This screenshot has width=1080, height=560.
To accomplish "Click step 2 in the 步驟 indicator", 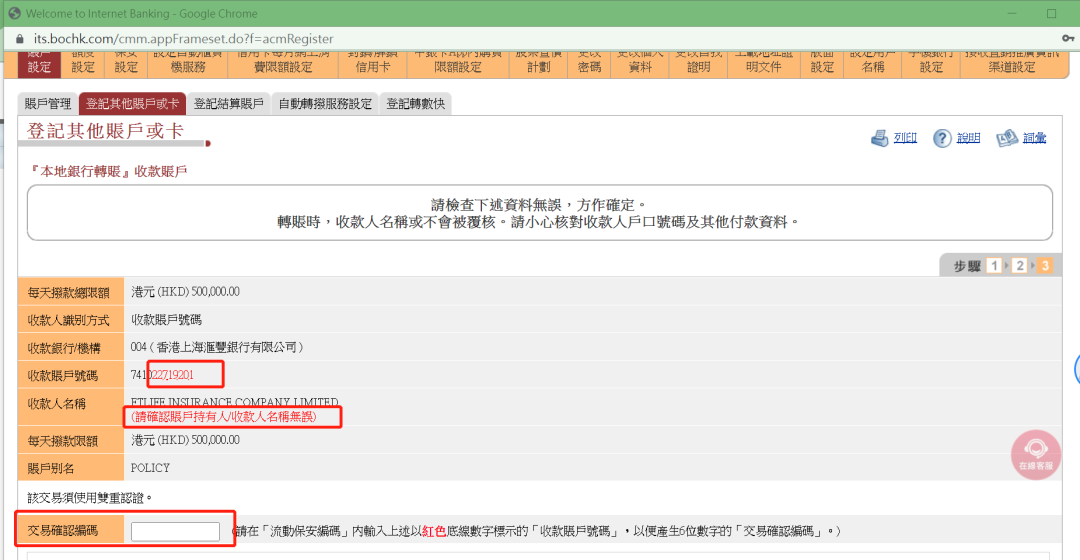I will pyautogui.click(x=1020, y=266).
